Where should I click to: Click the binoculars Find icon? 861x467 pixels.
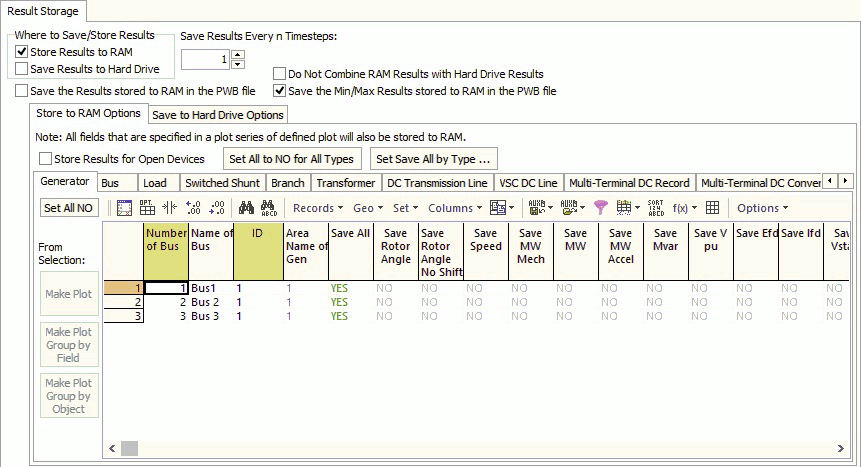click(246, 208)
